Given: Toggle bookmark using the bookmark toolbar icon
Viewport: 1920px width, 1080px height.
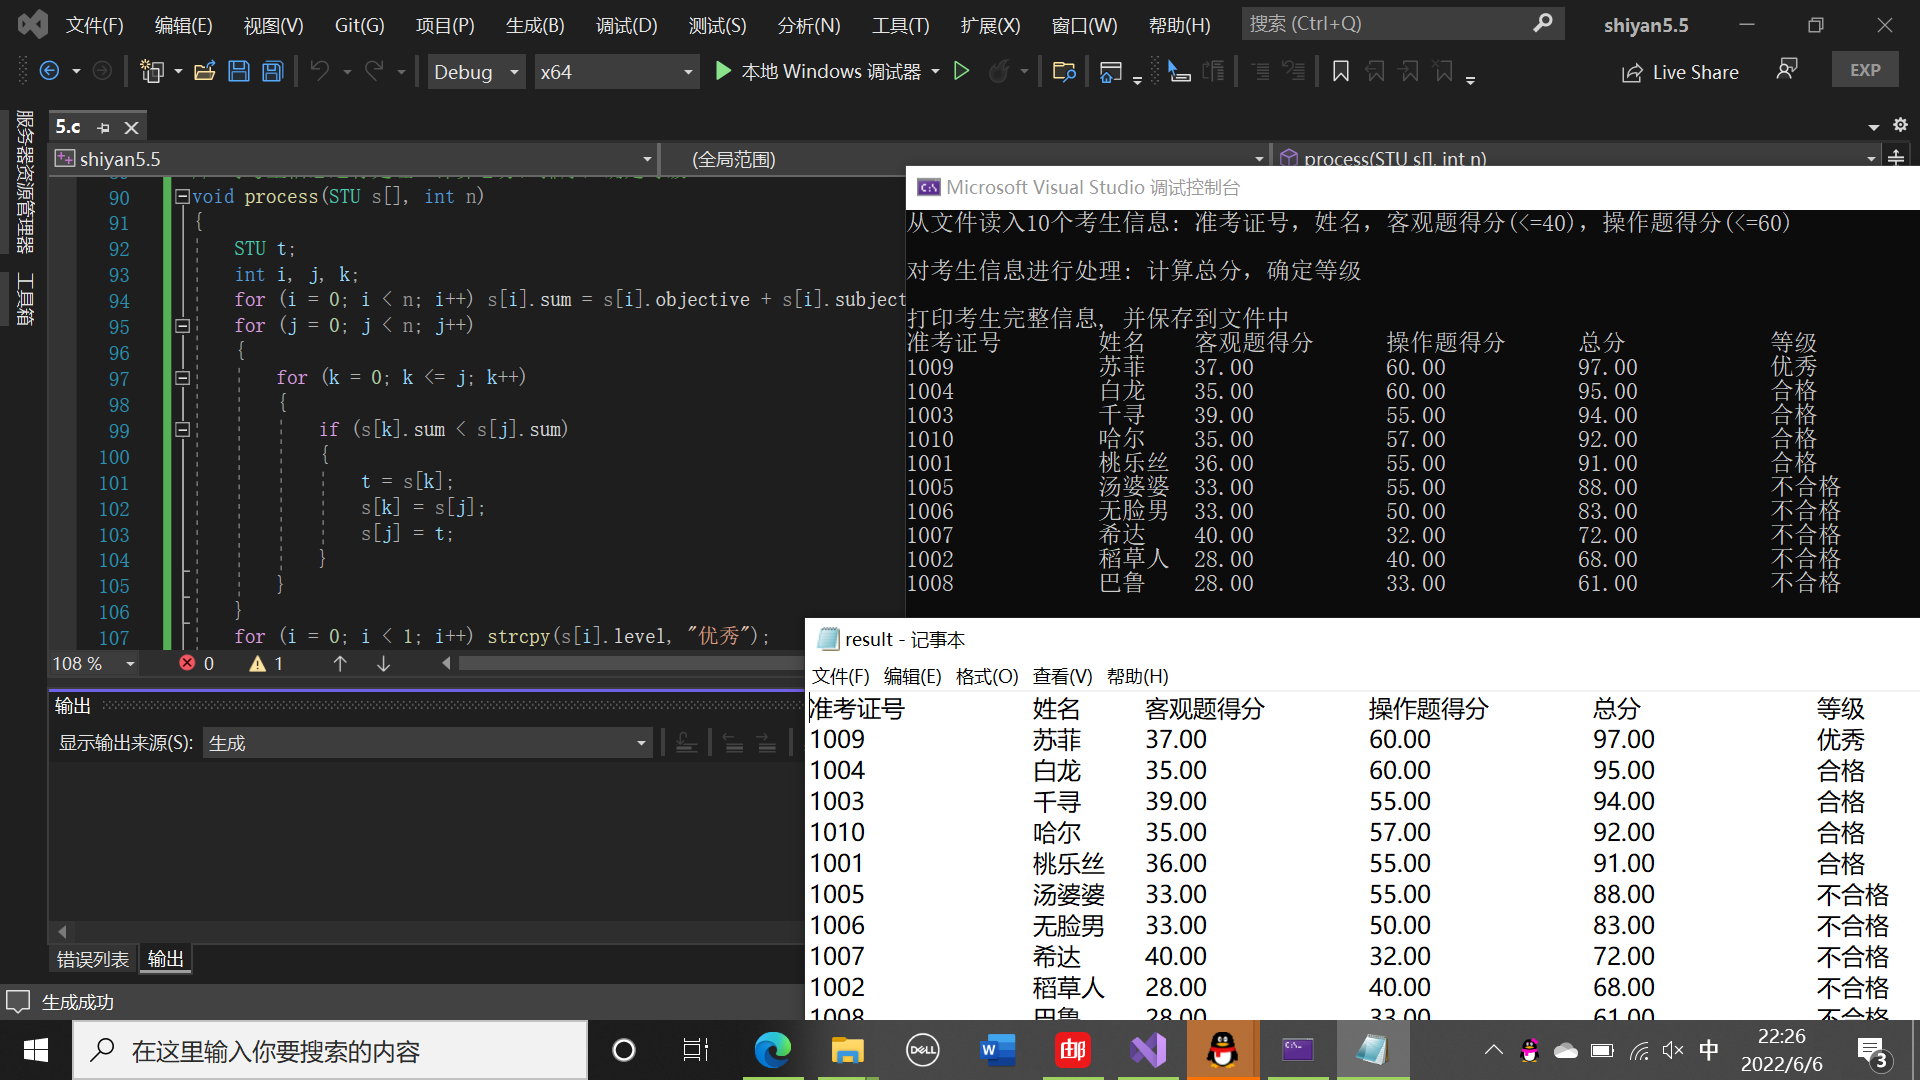Looking at the screenshot, I should click(x=1341, y=71).
